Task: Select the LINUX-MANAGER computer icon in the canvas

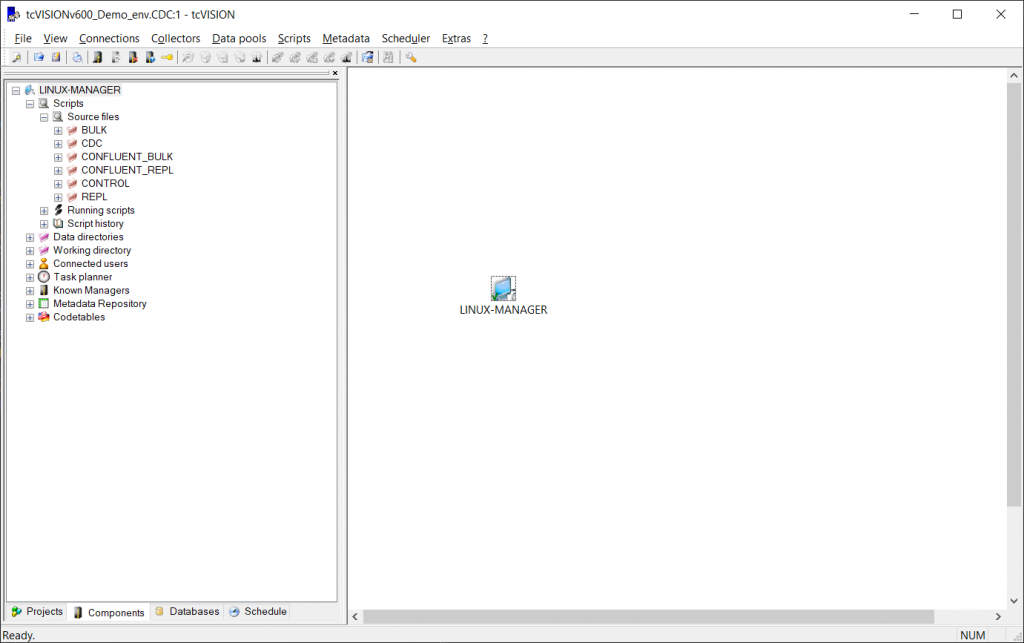Action: pos(503,289)
